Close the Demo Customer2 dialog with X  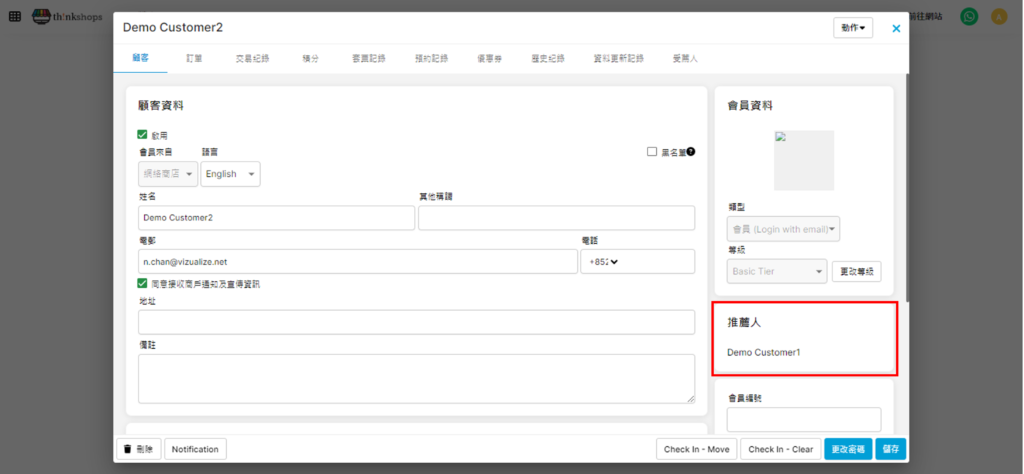(896, 28)
